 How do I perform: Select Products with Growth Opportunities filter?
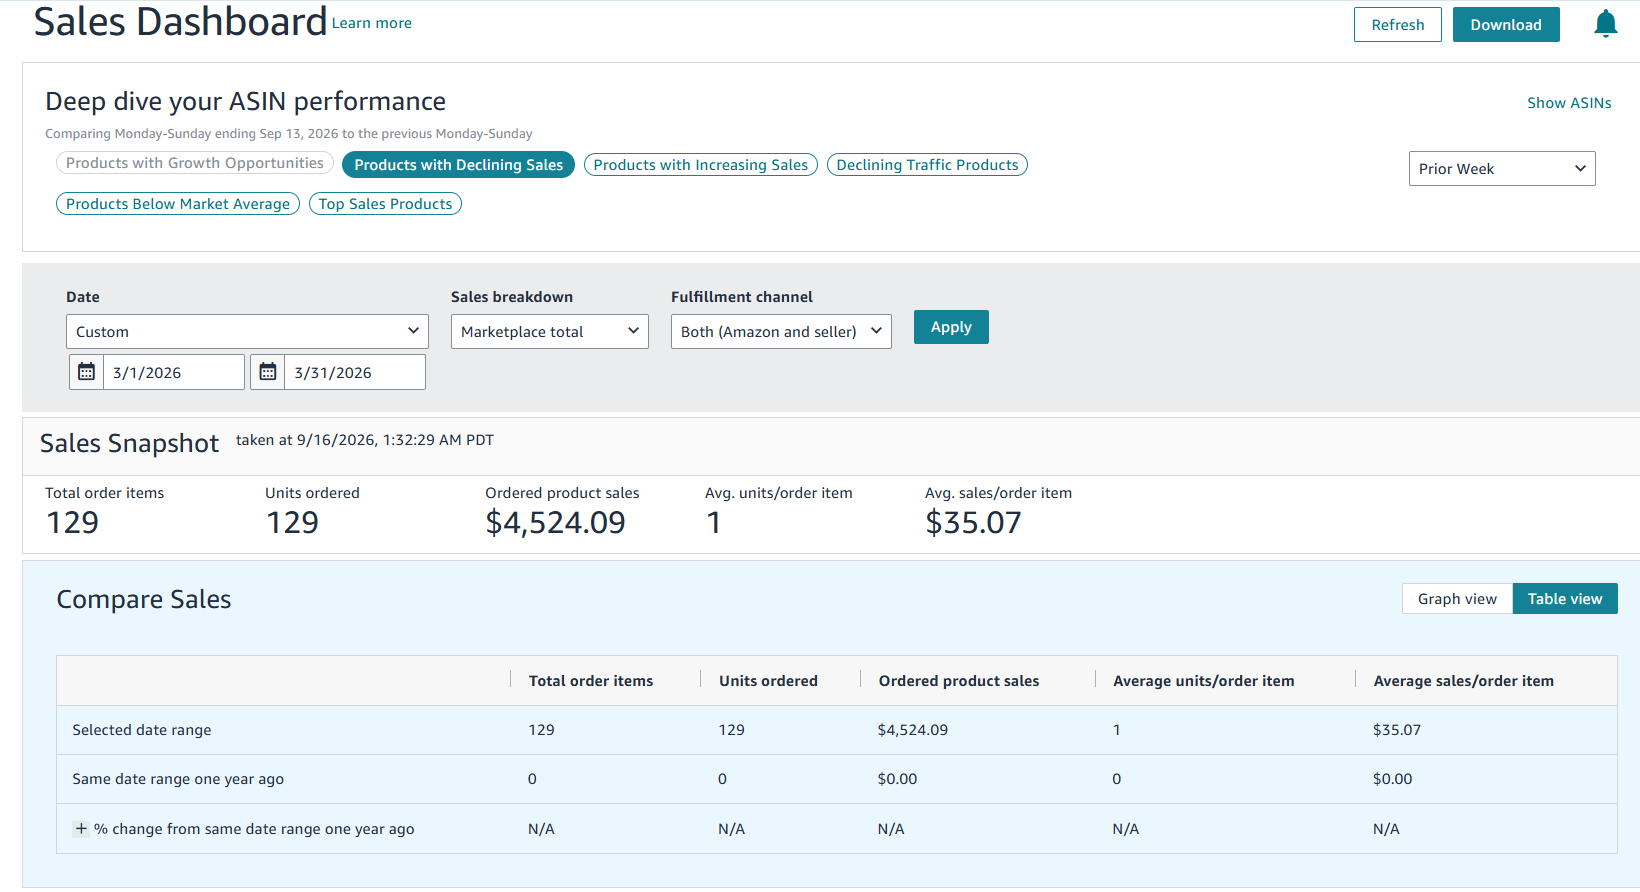click(195, 163)
